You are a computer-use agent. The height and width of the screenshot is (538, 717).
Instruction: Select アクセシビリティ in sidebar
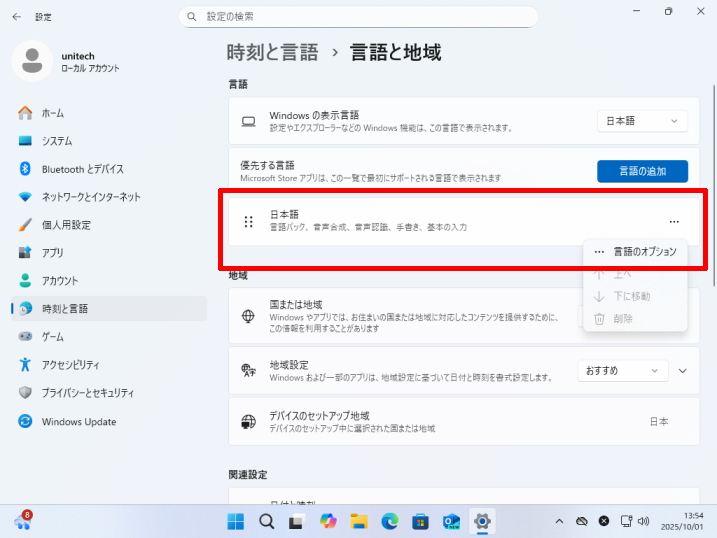70,365
